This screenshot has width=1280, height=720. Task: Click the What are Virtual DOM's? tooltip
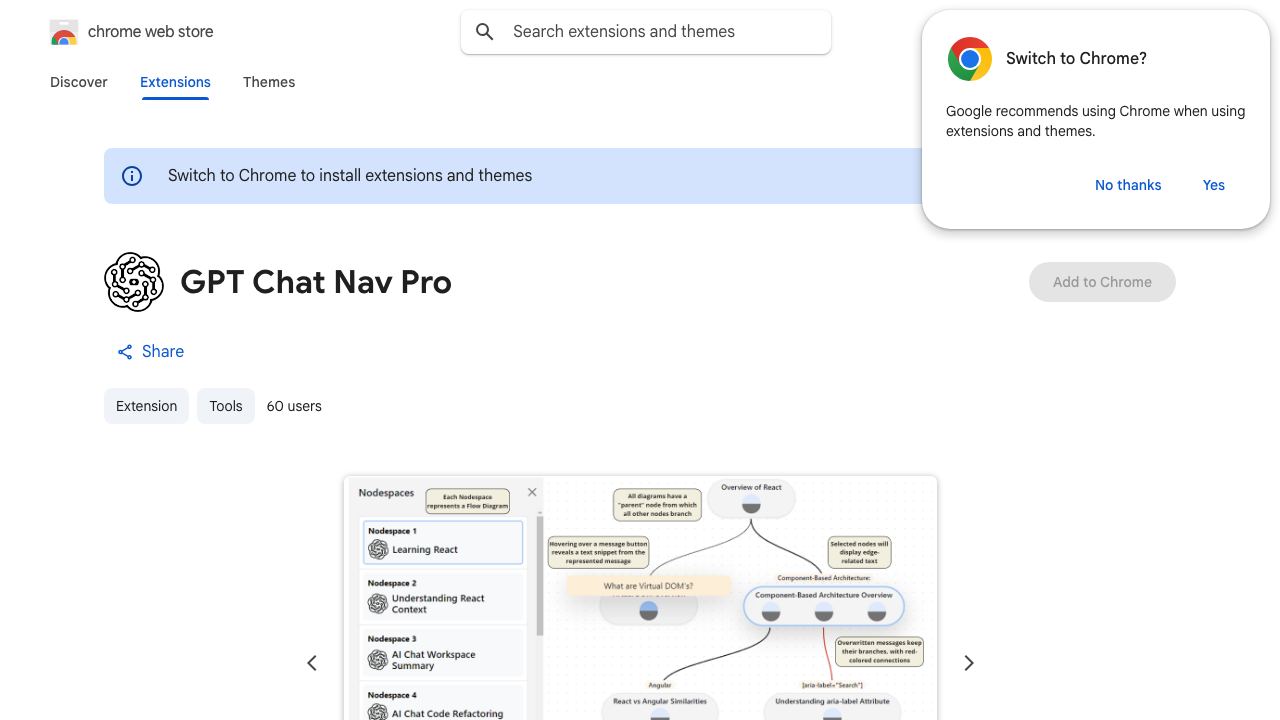648,586
